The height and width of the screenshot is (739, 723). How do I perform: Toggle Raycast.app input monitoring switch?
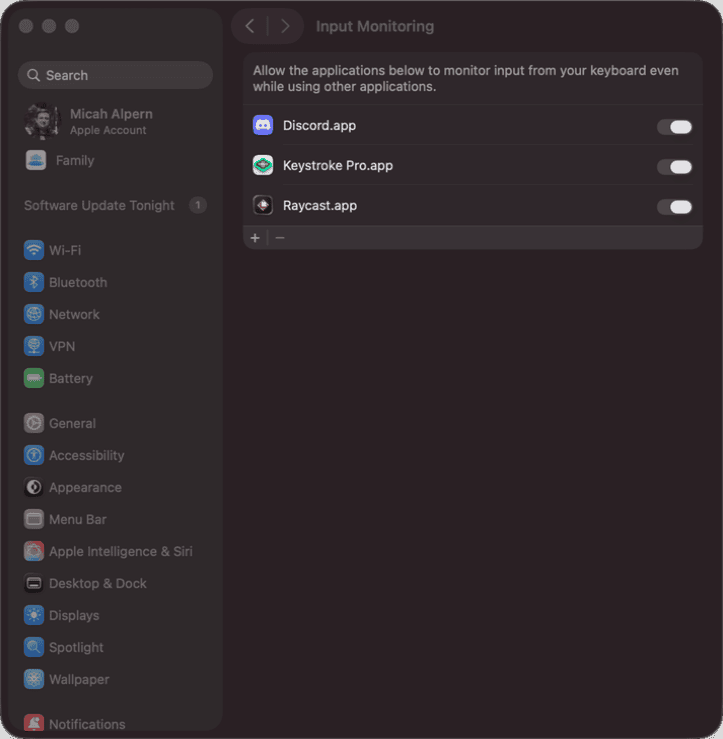pos(674,207)
